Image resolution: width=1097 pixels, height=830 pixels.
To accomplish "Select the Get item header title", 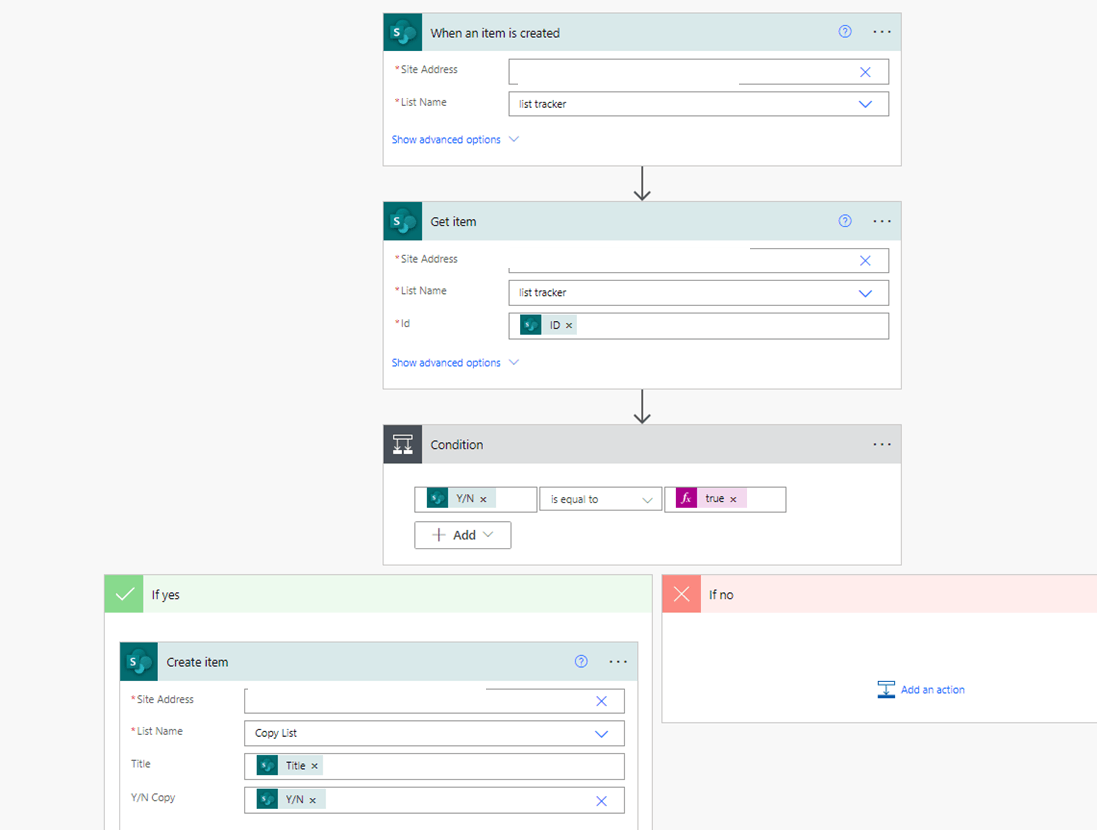I will [453, 222].
